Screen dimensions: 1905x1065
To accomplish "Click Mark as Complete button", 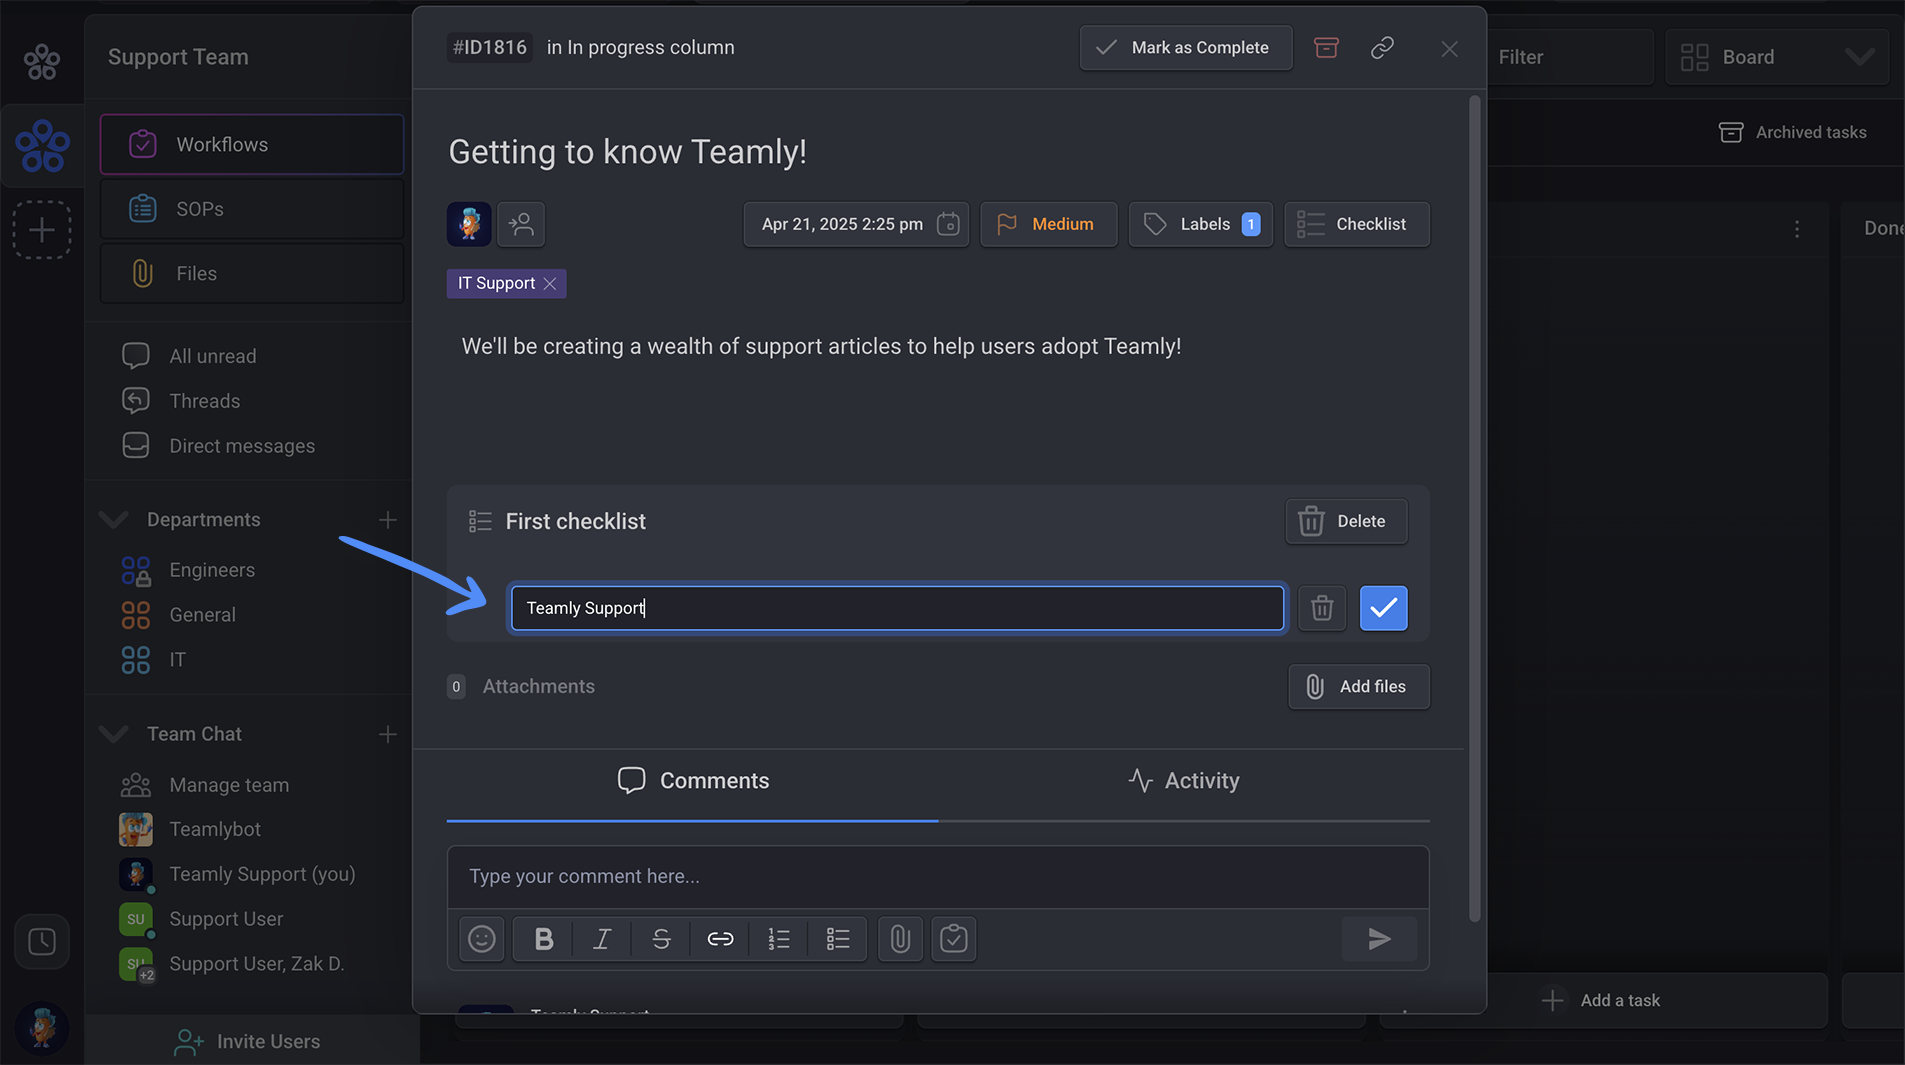I will tap(1185, 48).
